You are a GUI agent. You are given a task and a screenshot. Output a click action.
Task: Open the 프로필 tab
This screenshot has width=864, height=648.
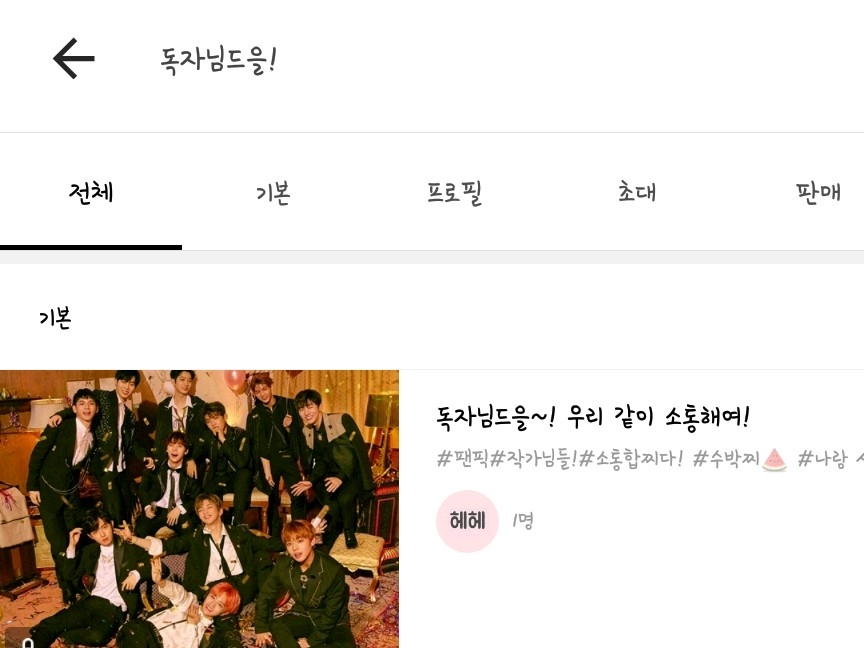455,193
